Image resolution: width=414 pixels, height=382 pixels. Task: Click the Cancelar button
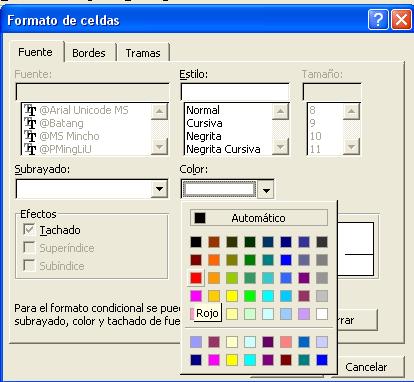point(366,367)
